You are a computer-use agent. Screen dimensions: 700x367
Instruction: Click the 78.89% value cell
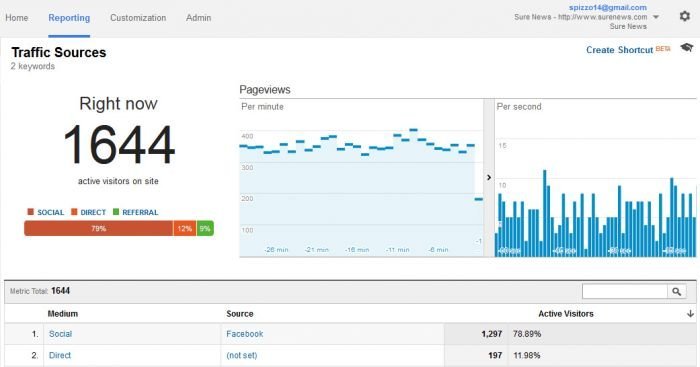pyautogui.click(x=527, y=334)
